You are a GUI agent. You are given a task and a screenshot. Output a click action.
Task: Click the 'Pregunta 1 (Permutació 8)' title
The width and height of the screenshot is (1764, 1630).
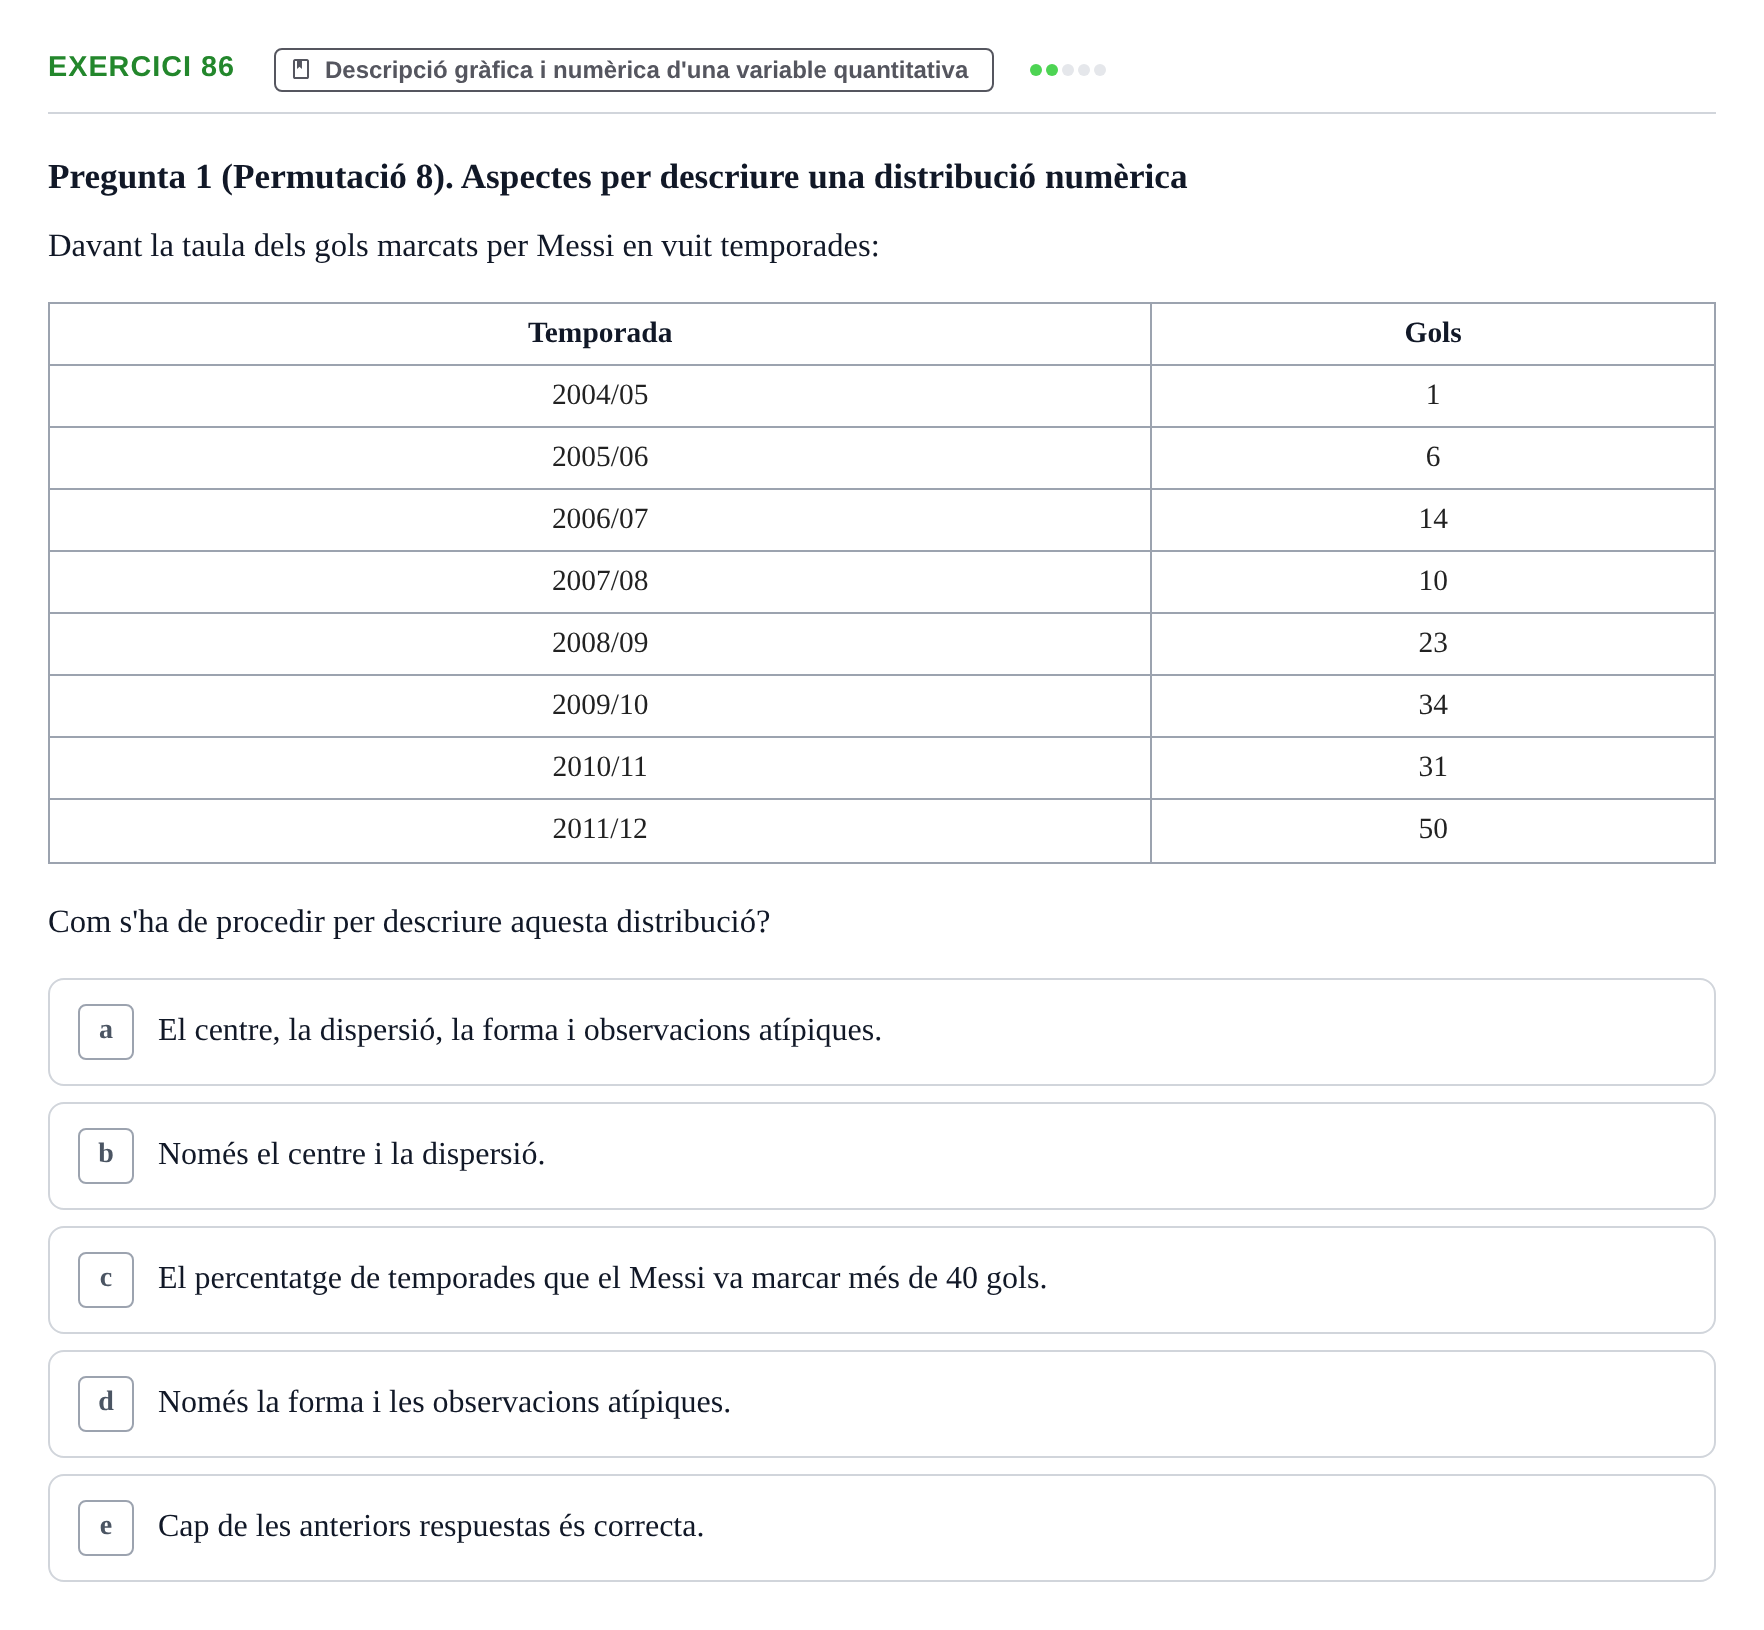pos(618,177)
